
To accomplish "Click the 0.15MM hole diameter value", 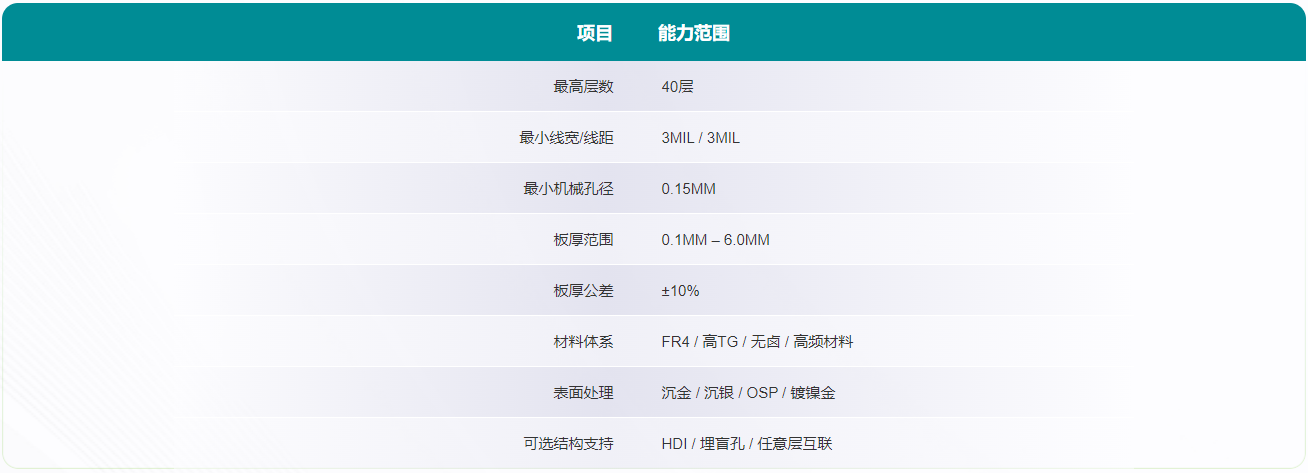I will click(x=688, y=189).
